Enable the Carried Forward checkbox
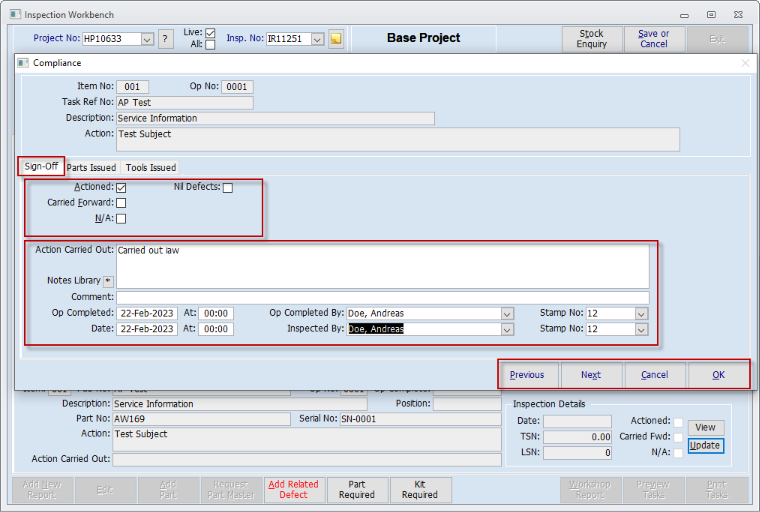Viewport: 760px width, 512px height. (x=121, y=203)
